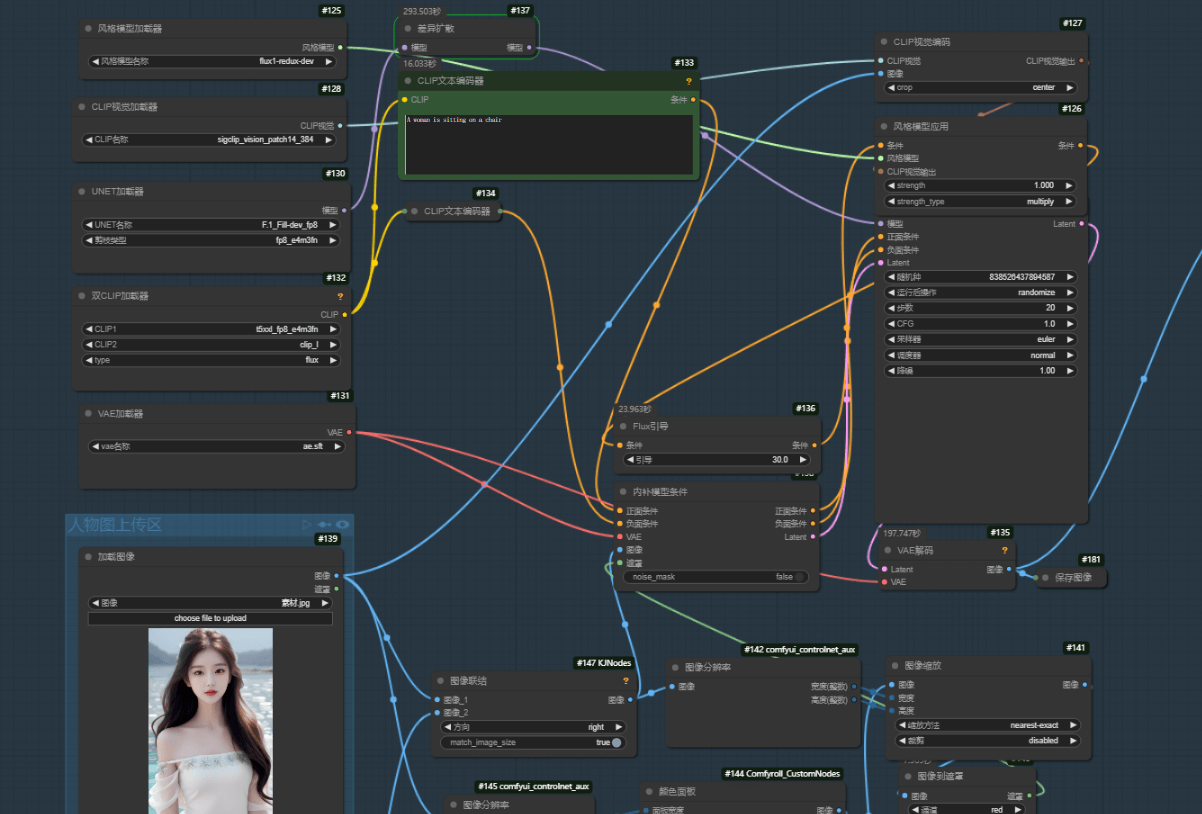Viewport: 1202px width, 814px height.
Task: Collapse the 风格模型应用 node via its title dot
Action: click(x=884, y=127)
